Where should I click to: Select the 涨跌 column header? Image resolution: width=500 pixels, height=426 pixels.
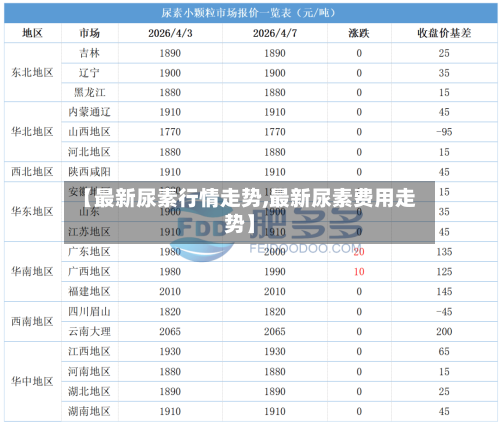click(359, 33)
